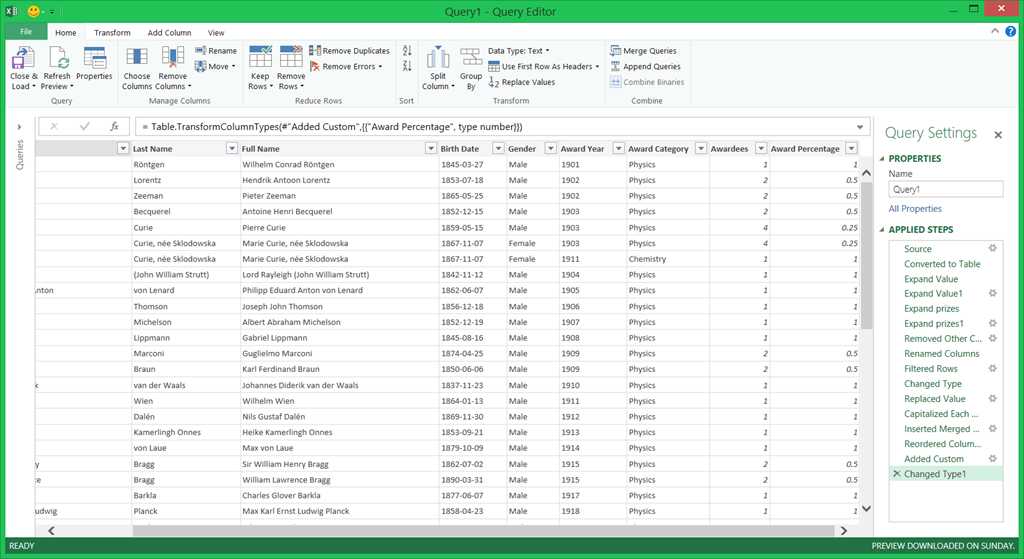
Task: Open the Choose Columns tool
Action: pyautogui.click(x=137, y=58)
